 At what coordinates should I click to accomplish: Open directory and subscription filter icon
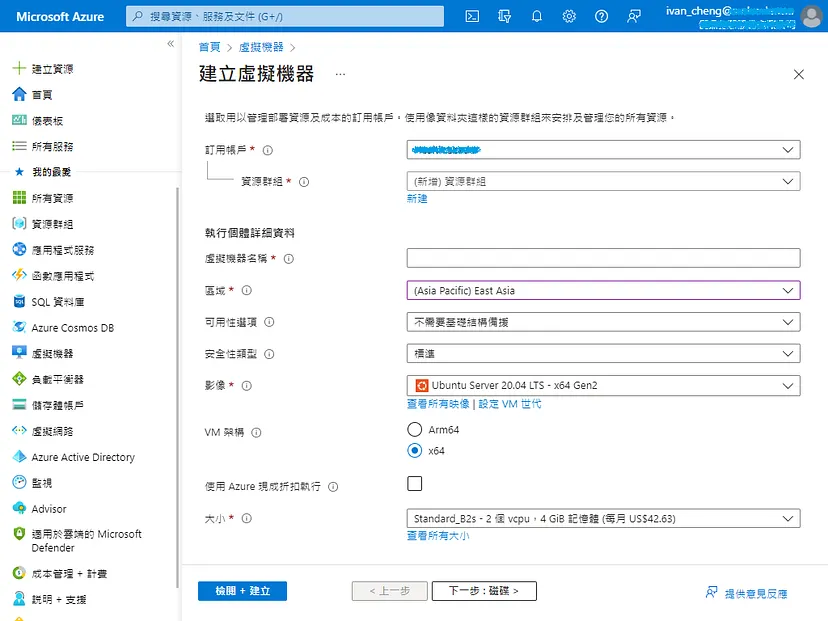tap(504, 16)
